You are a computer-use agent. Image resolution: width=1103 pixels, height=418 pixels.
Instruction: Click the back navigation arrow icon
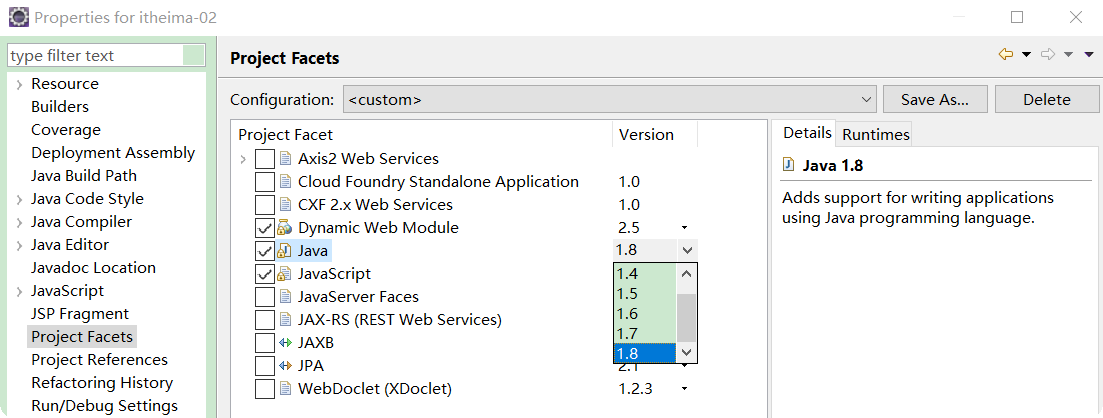tap(1005, 55)
